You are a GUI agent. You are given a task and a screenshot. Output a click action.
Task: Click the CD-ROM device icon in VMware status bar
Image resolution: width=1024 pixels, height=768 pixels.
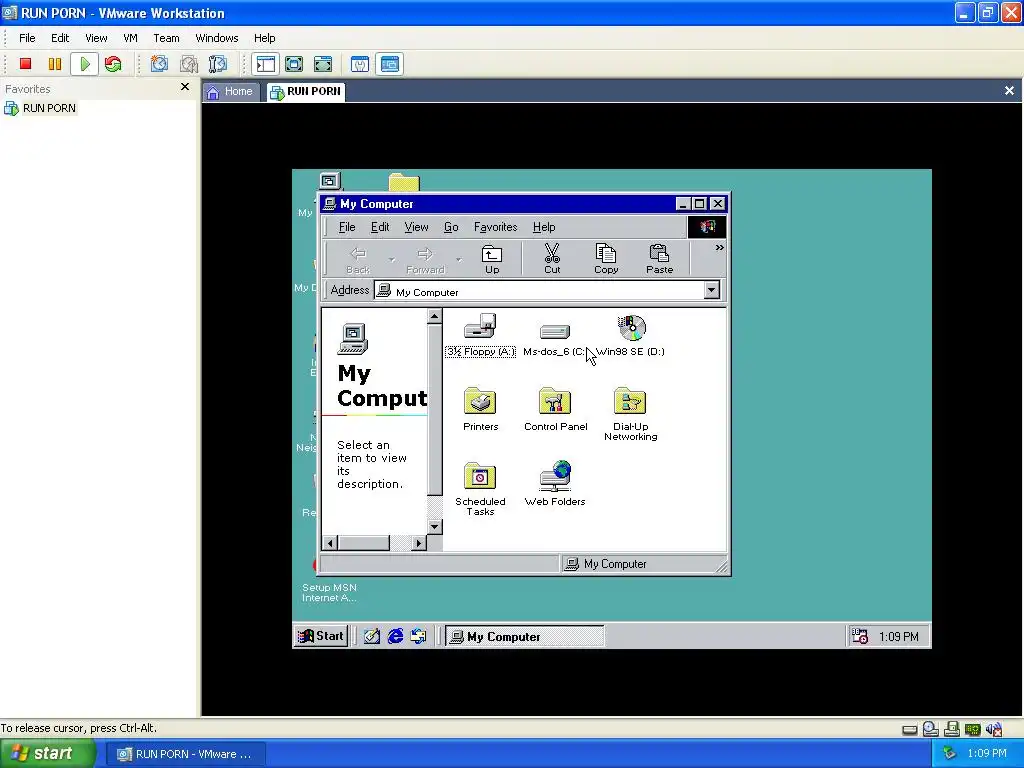[931, 729]
